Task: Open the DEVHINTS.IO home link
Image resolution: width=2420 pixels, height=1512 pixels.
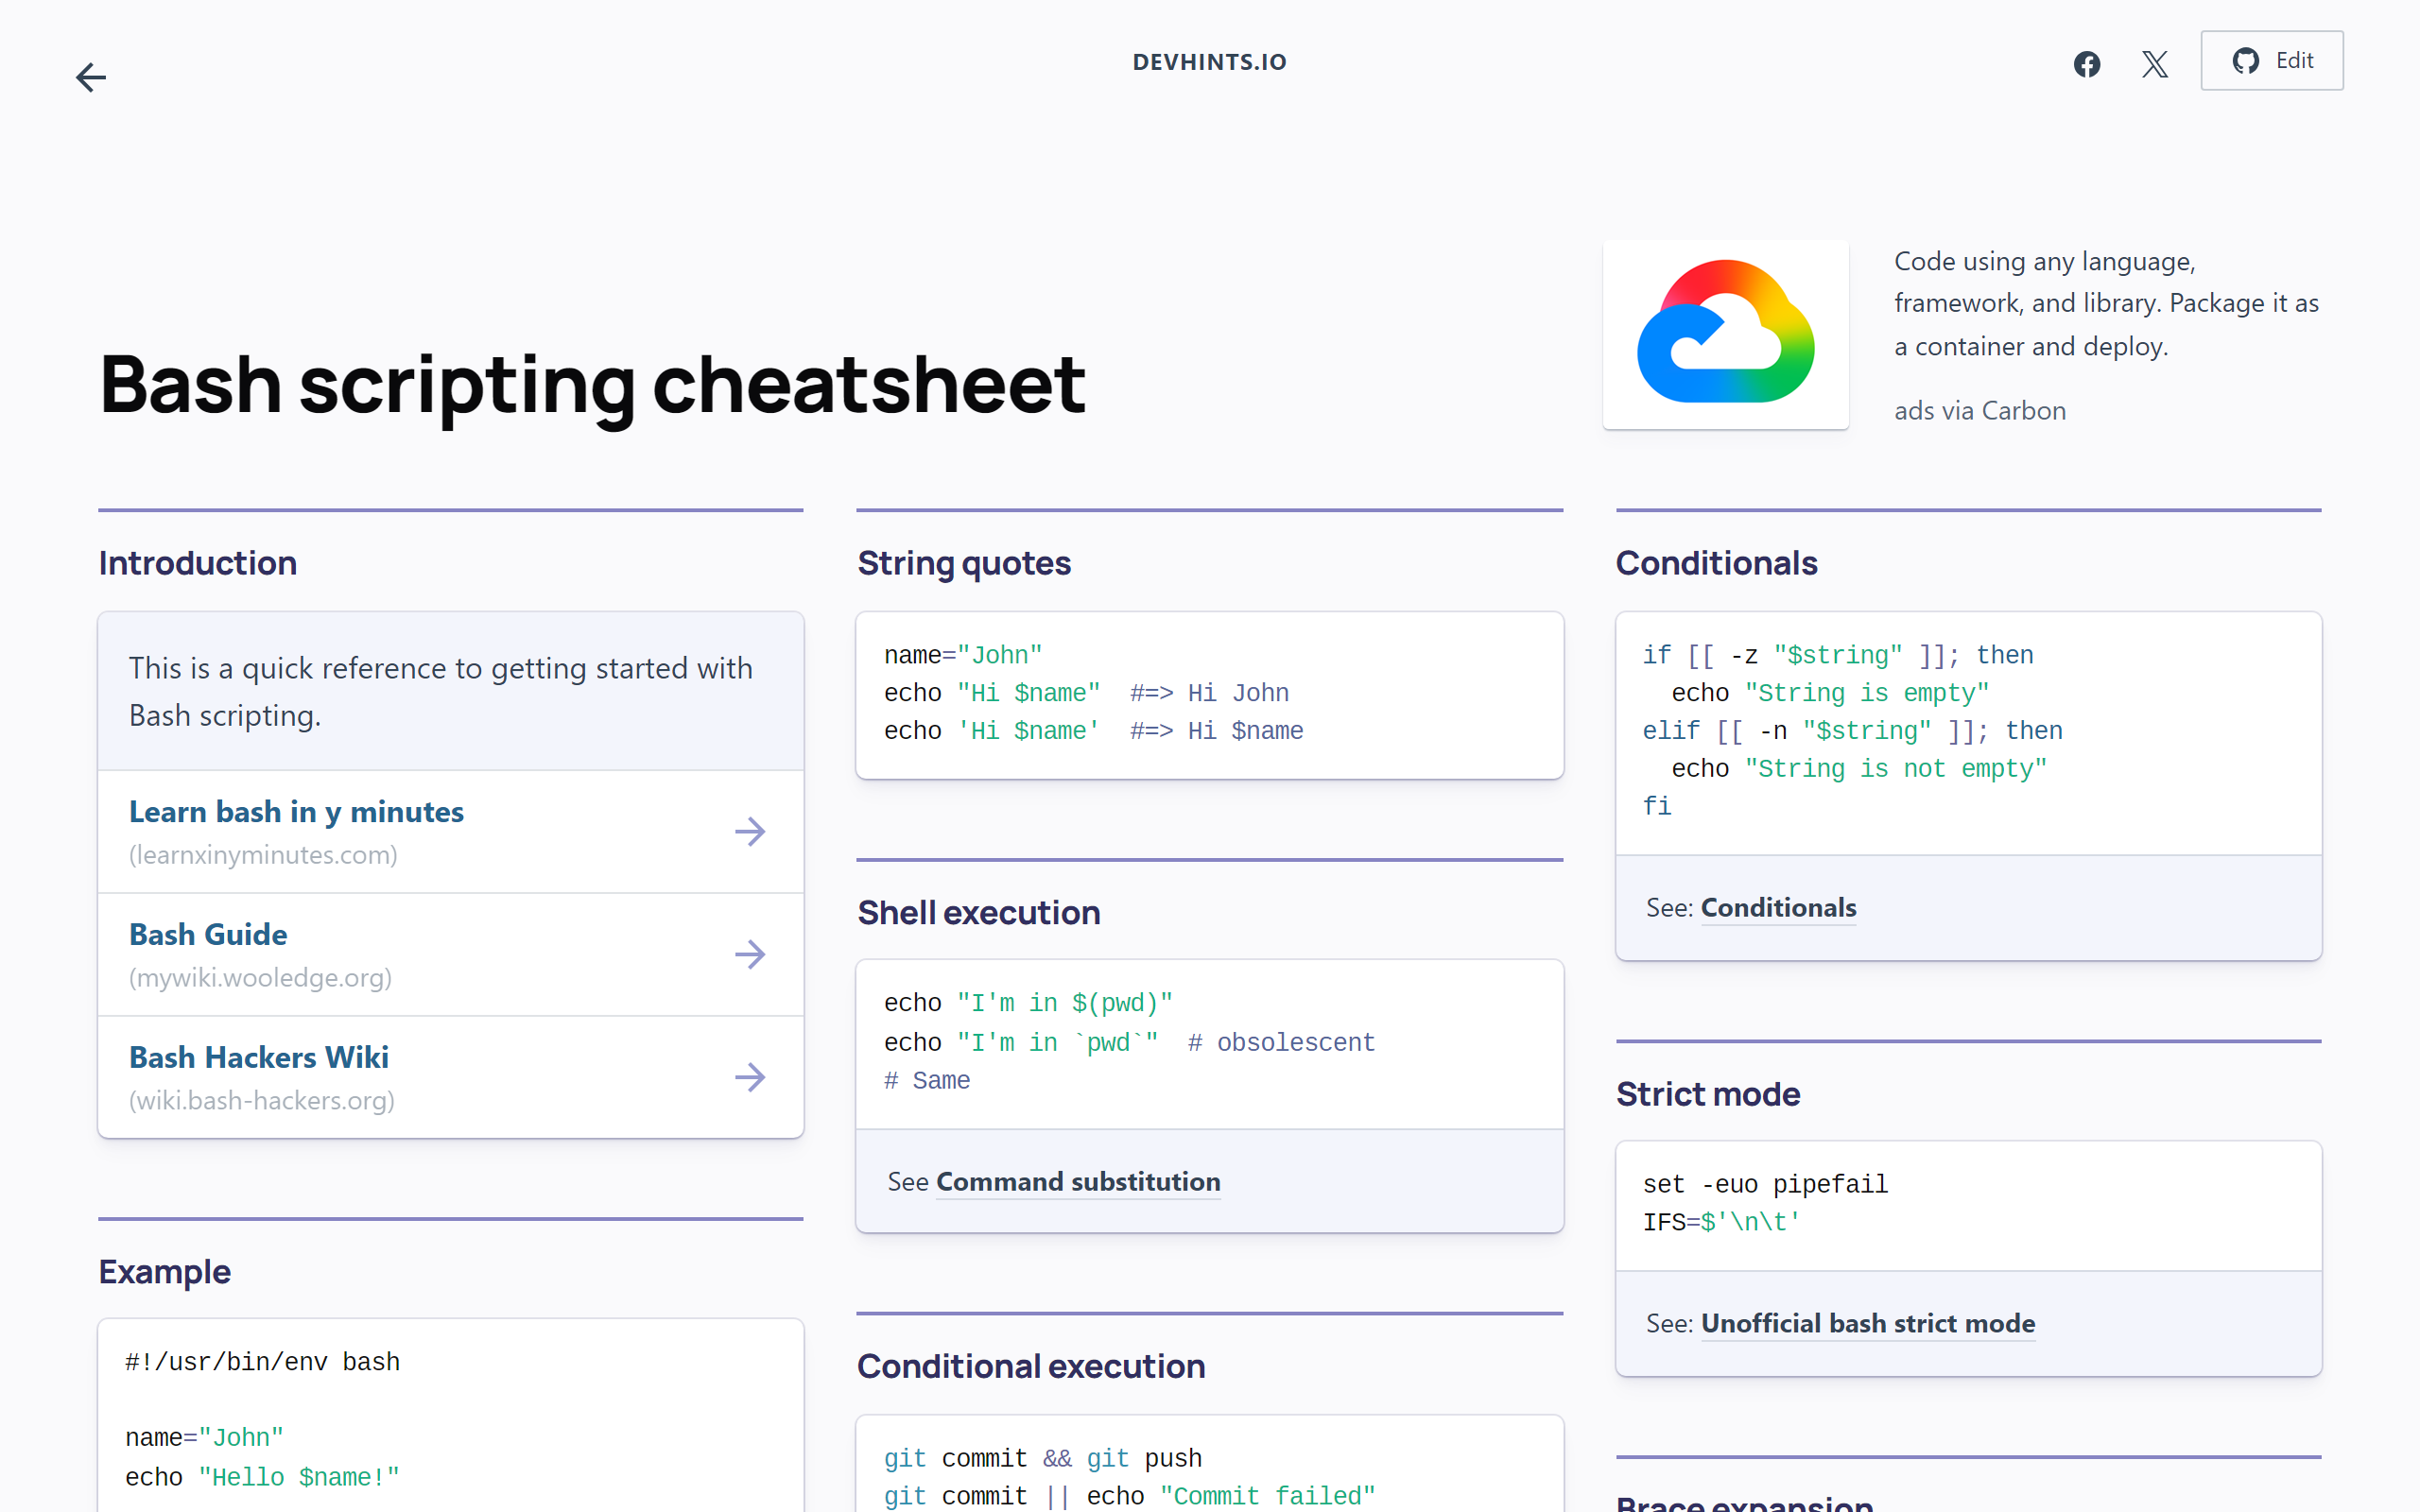Action: pos(1209,62)
